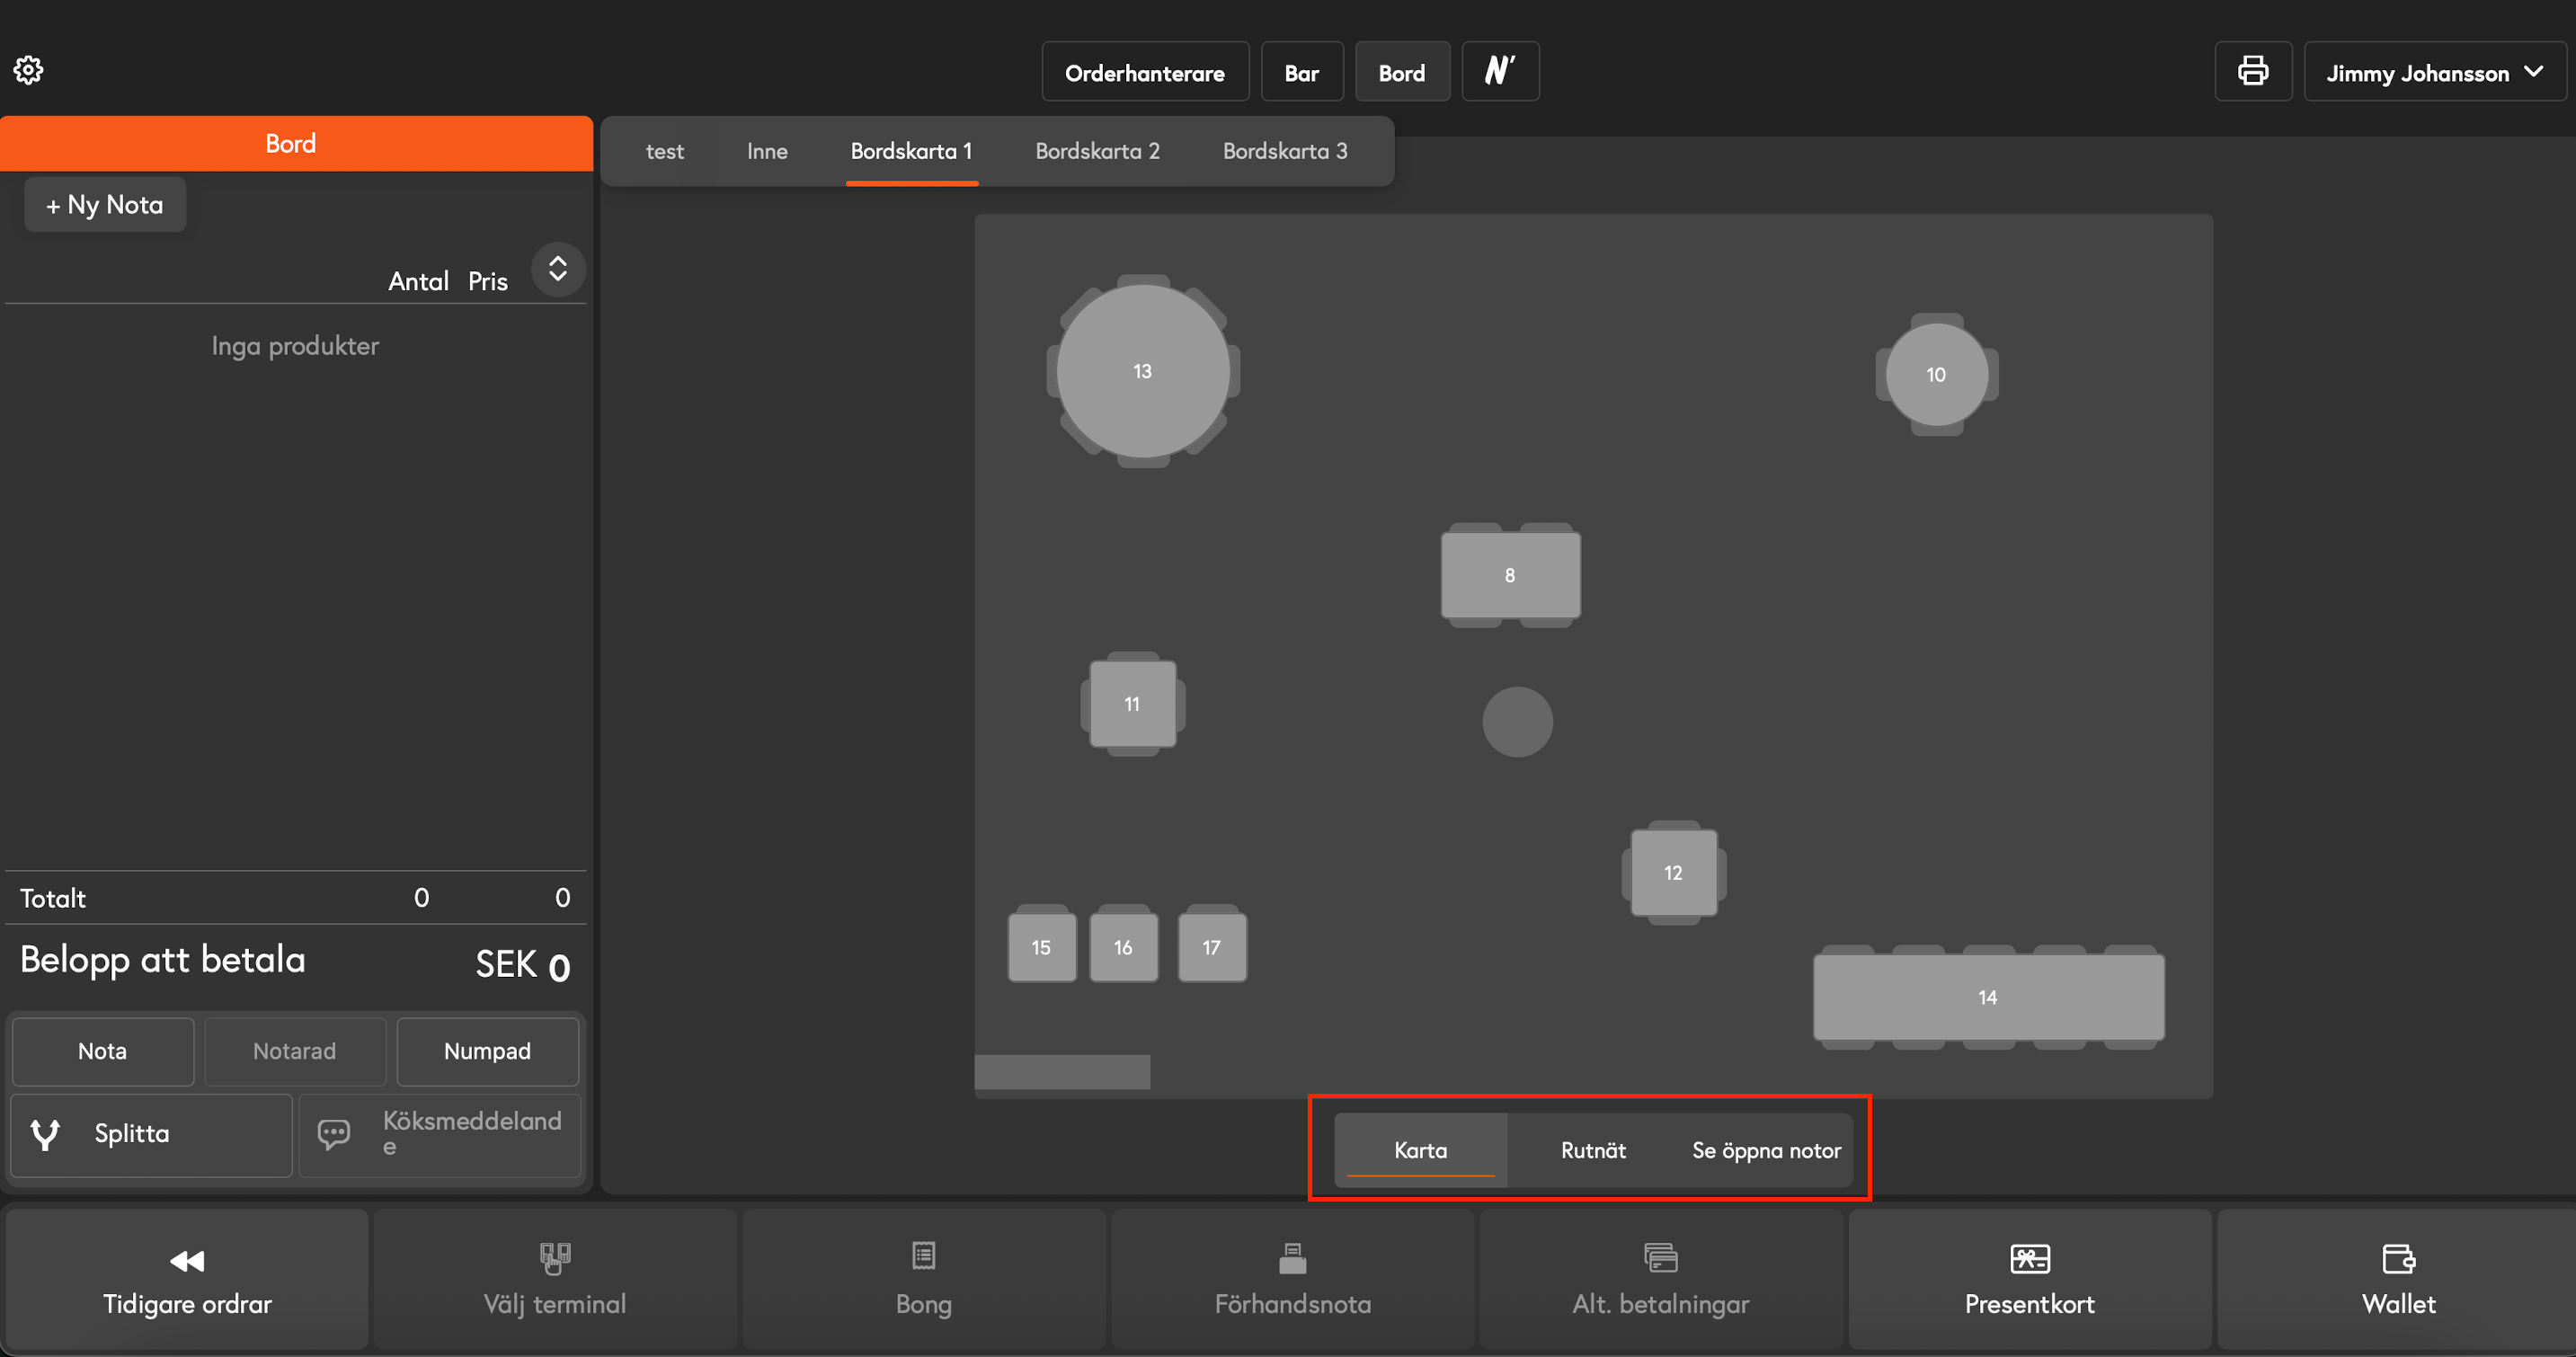Click the N' logo button

(x=1500, y=71)
